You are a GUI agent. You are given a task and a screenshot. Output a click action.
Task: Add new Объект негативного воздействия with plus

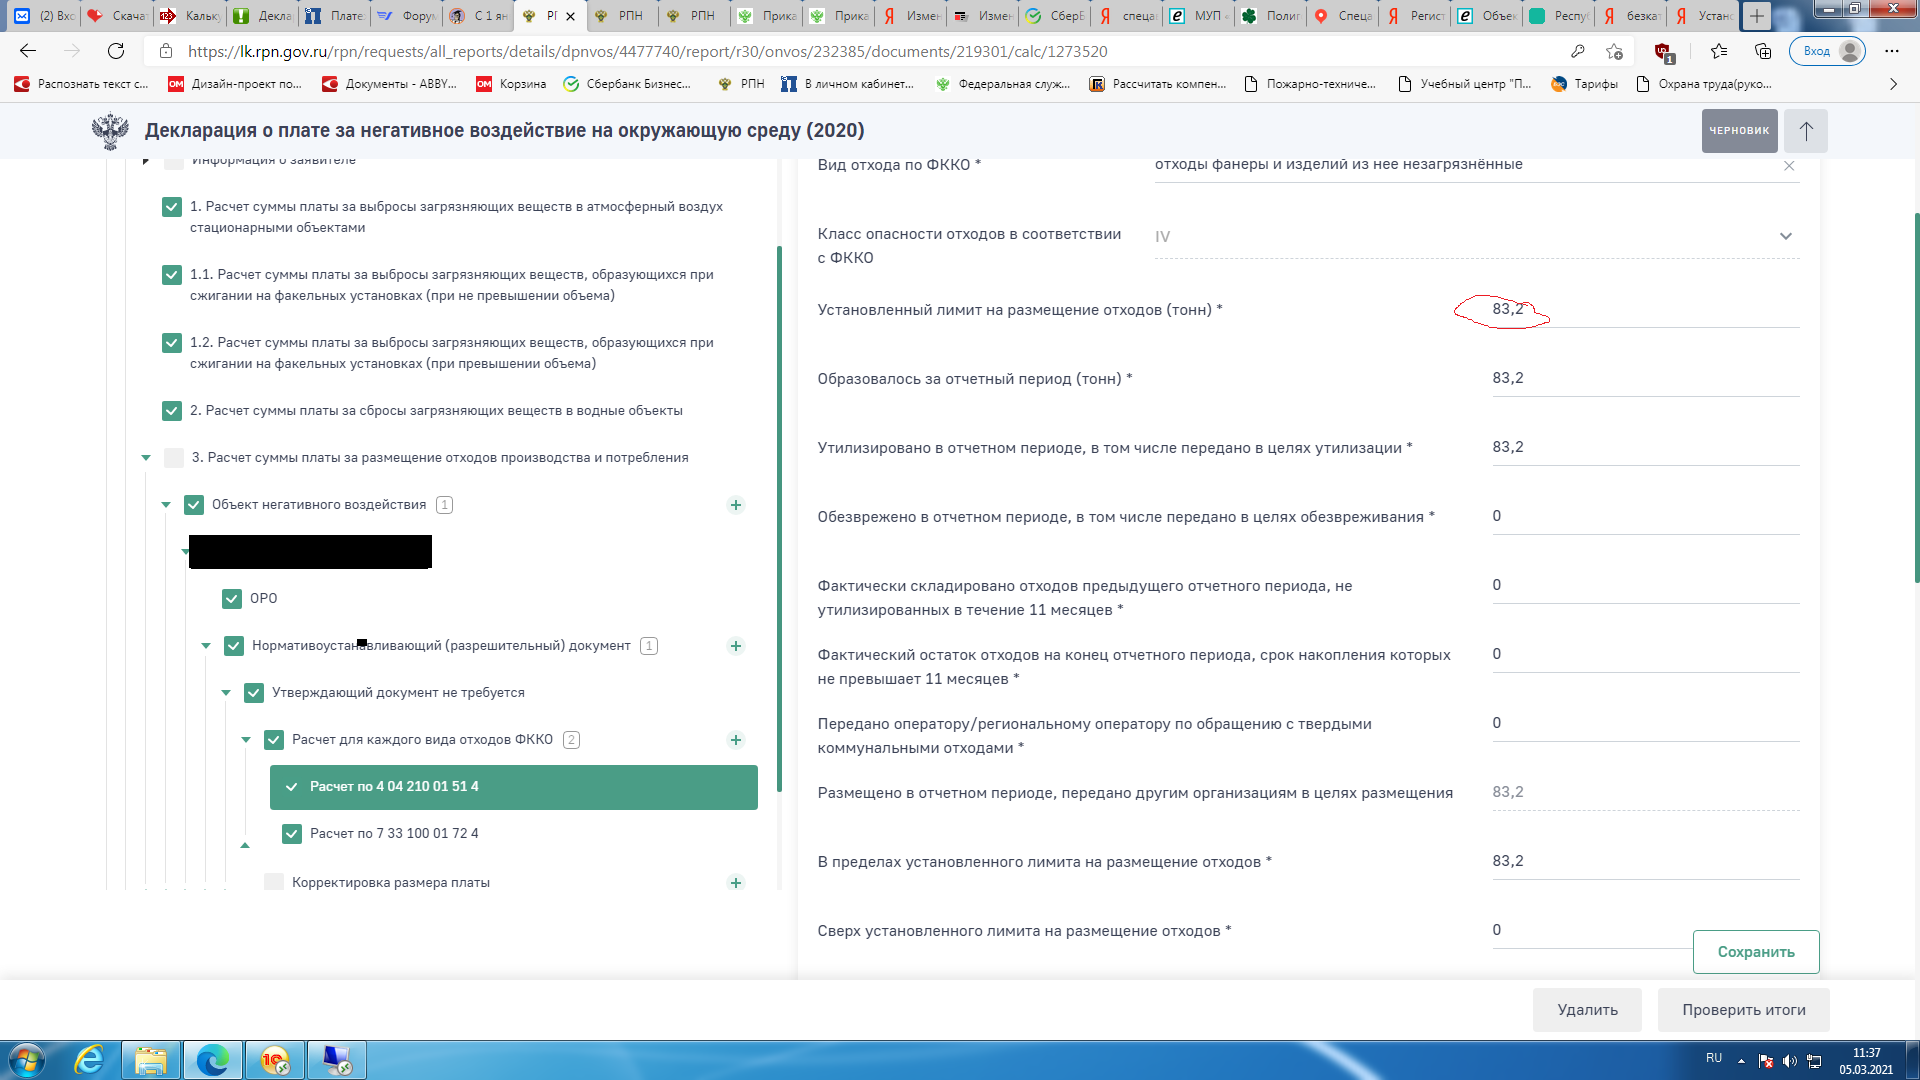point(736,505)
